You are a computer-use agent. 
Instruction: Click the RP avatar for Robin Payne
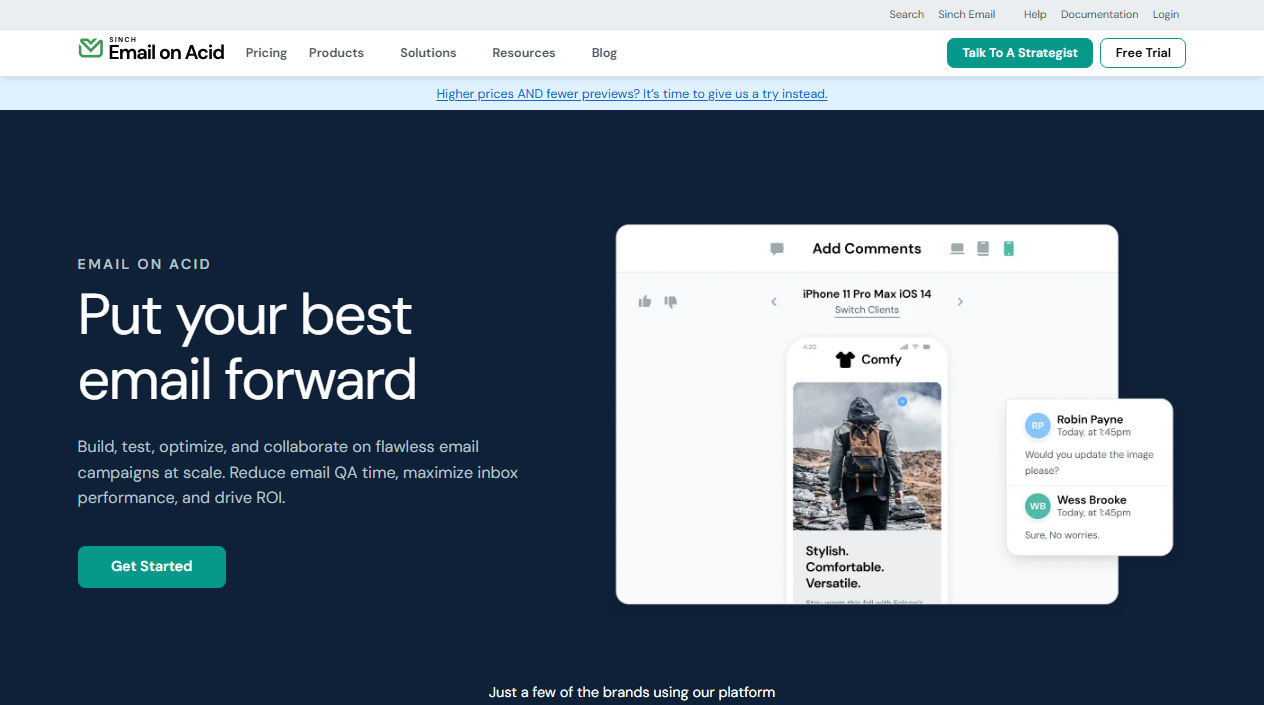pyautogui.click(x=1038, y=426)
